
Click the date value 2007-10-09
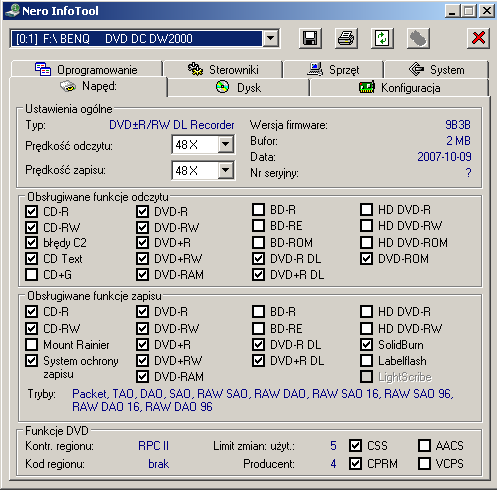[444, 157]
